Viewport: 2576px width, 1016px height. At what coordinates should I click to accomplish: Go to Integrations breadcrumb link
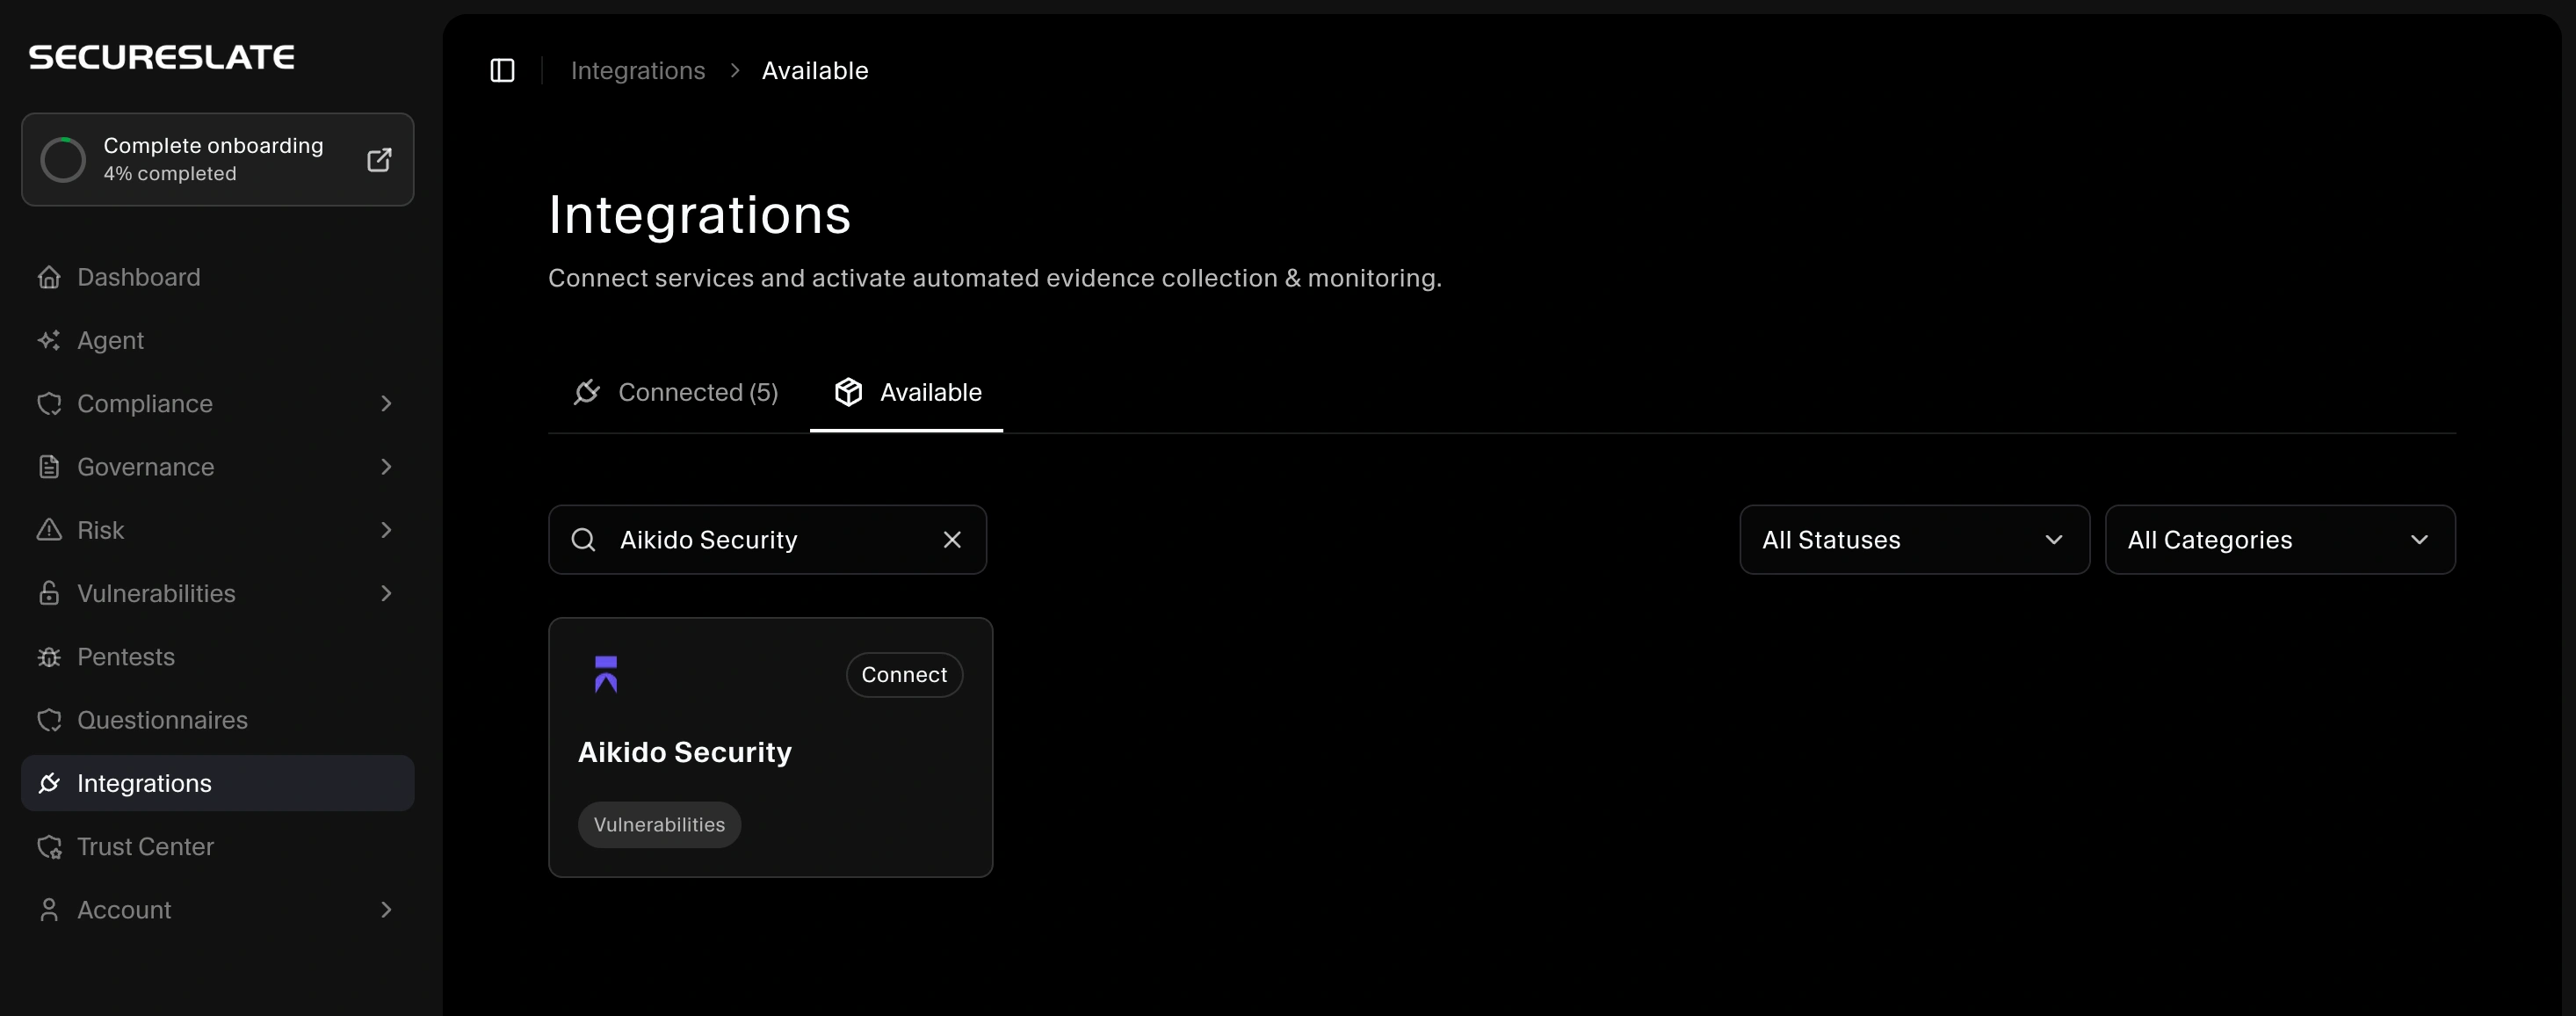[x=637, y=71]
